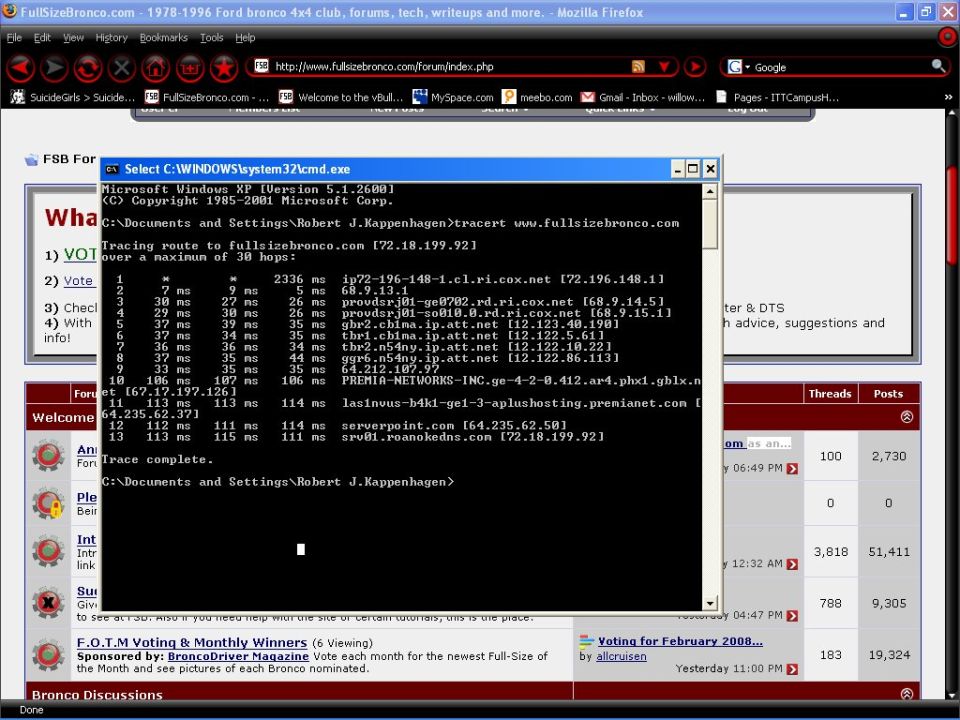Collapse the Welcome forum category
Image resolution: width=960 pixels, height=720 pixels.
907,416
